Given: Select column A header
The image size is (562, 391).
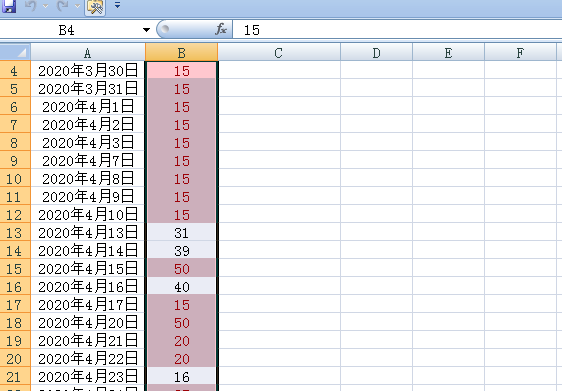Looking at the screenshot, I should (x=88, y=52).
